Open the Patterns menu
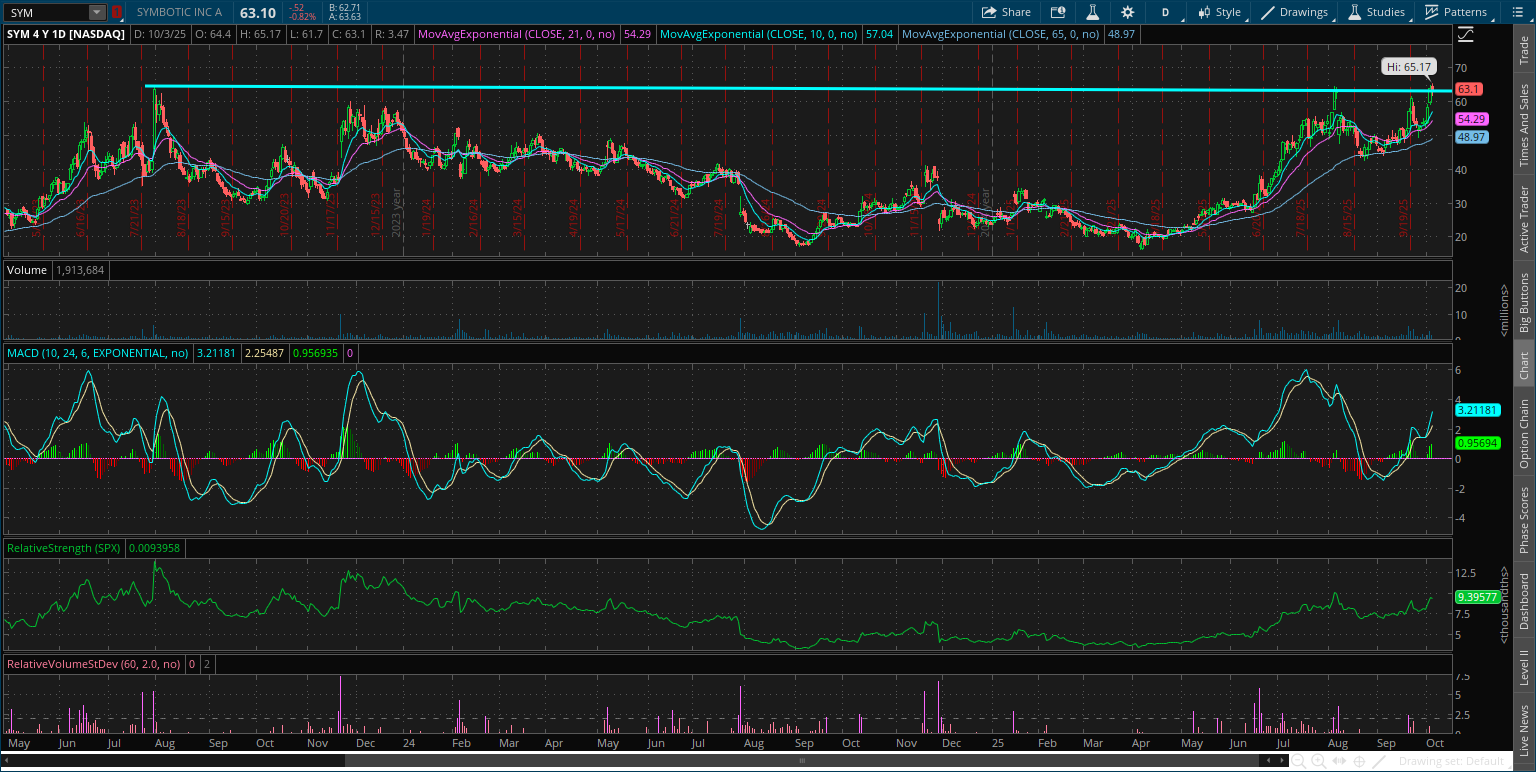This screenshot has width=1536, height=772. point(1455,12)
